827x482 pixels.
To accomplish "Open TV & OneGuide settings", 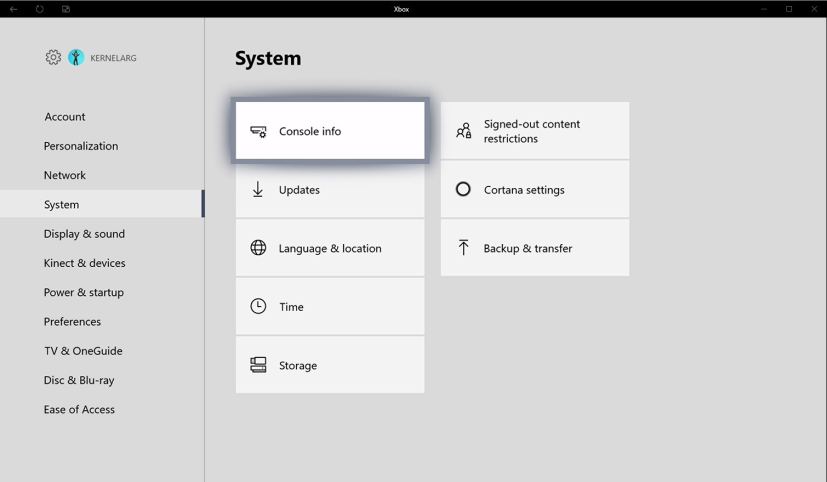I will (x=102, y=351).
